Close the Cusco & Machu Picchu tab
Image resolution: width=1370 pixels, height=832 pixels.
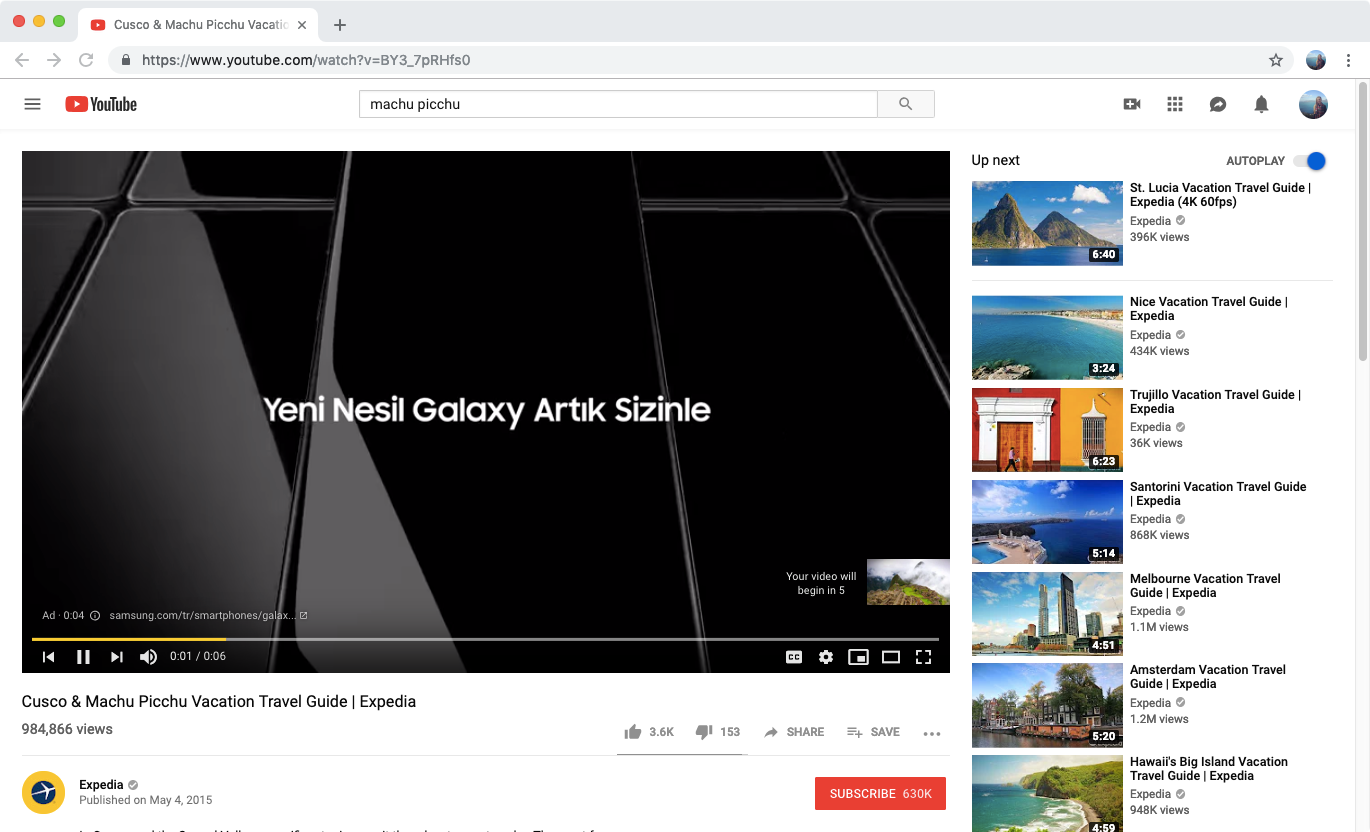(x=302, y=25)
